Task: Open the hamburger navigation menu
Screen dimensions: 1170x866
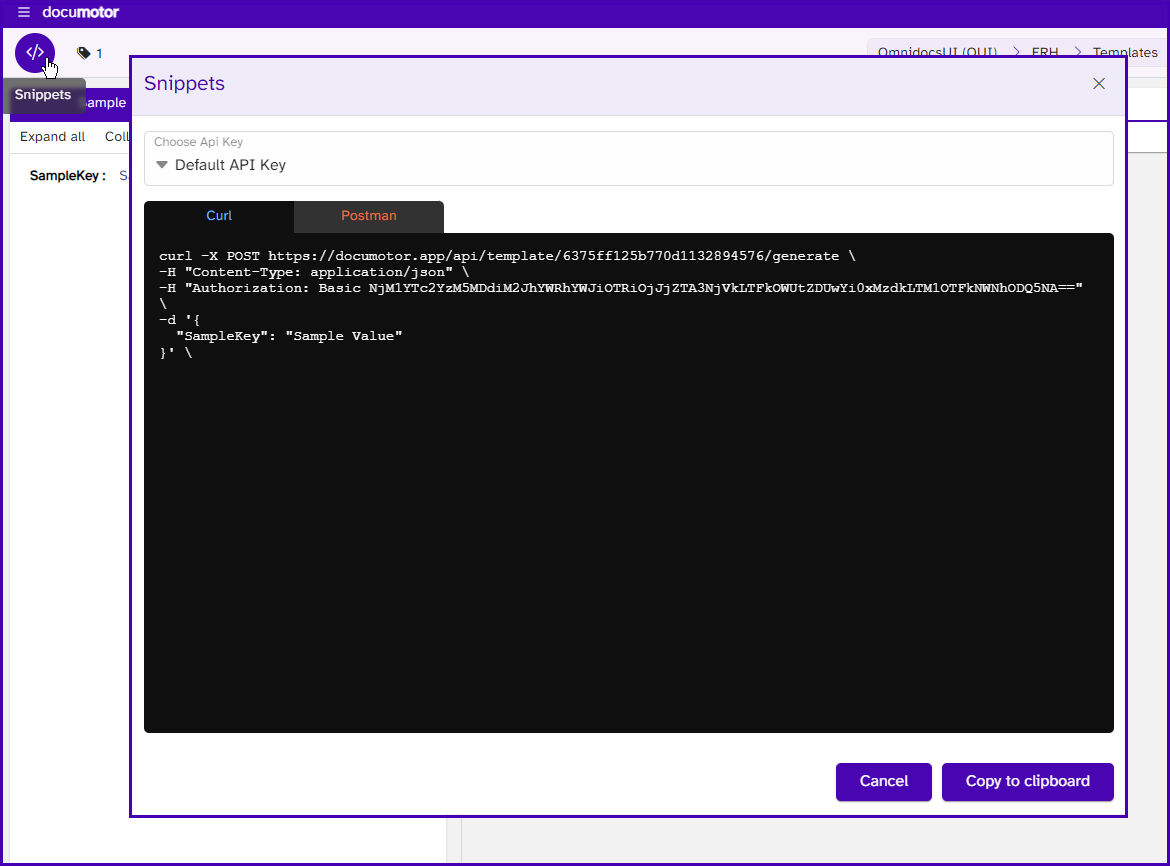Action: click(x=23, y=12)
